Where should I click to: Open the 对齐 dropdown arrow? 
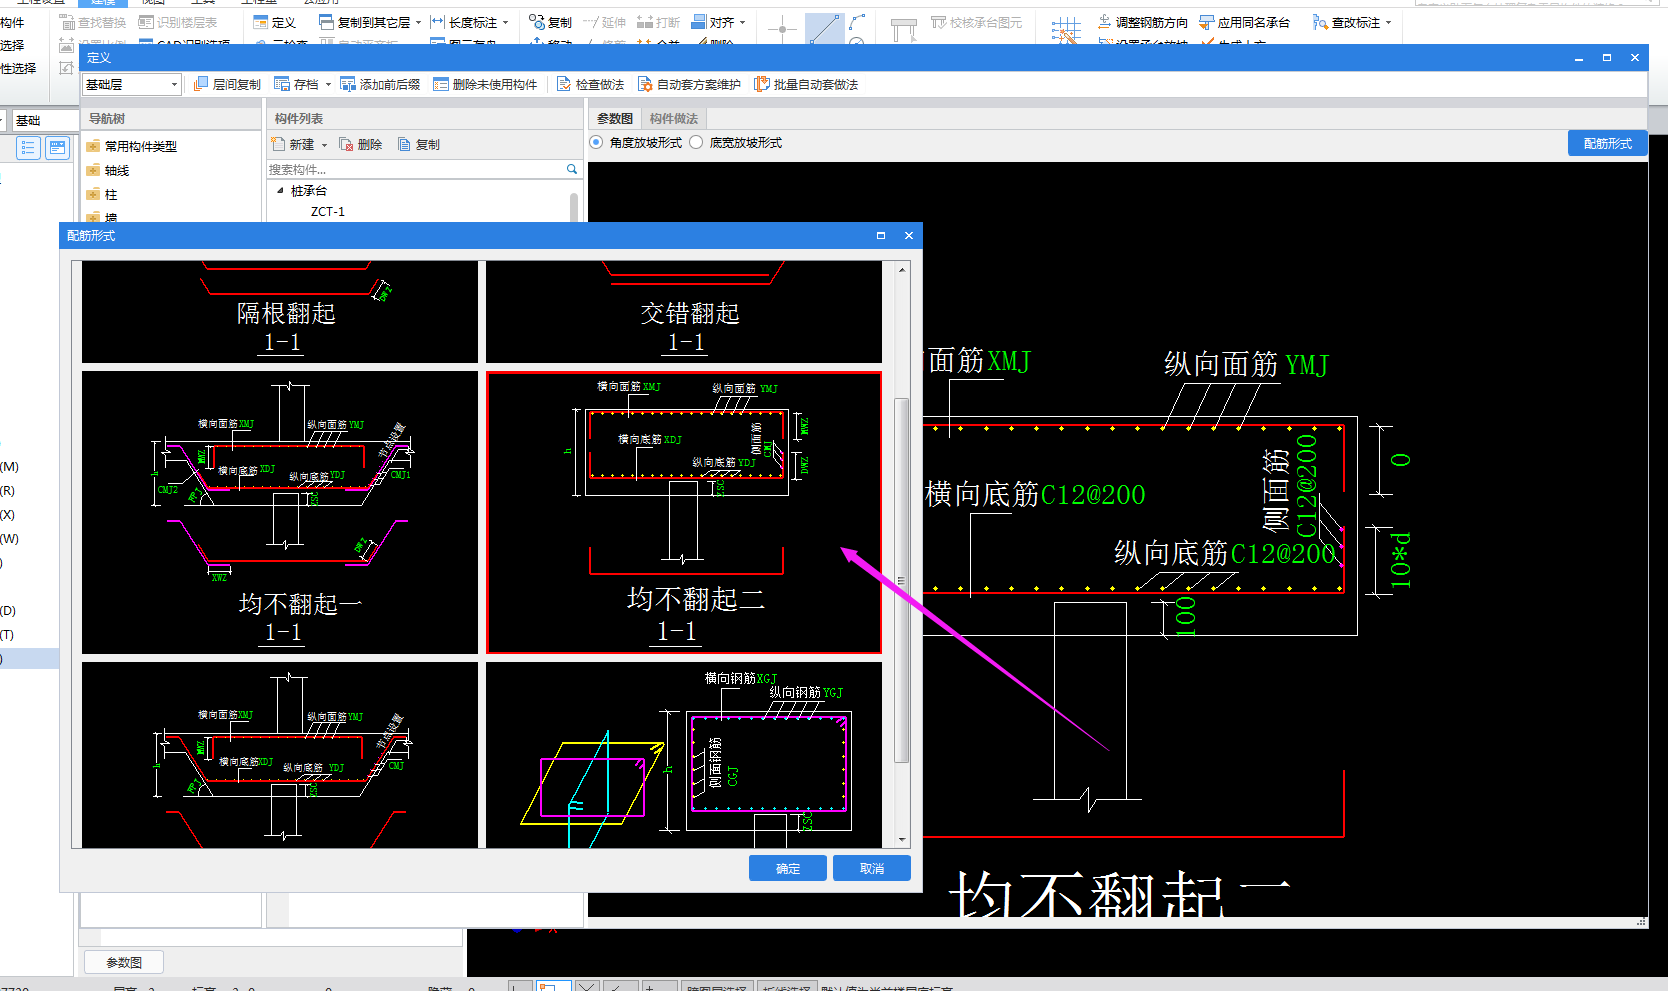(742, 22)
